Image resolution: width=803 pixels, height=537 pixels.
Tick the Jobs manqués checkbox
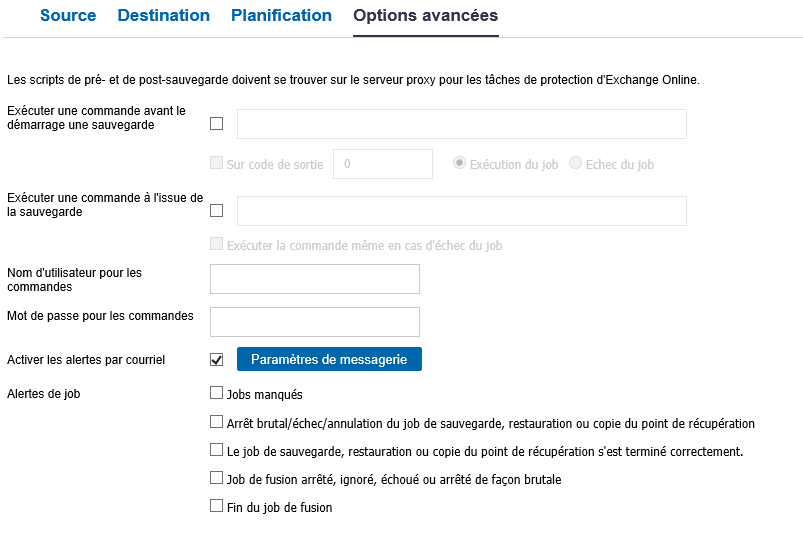pos(217,393)
